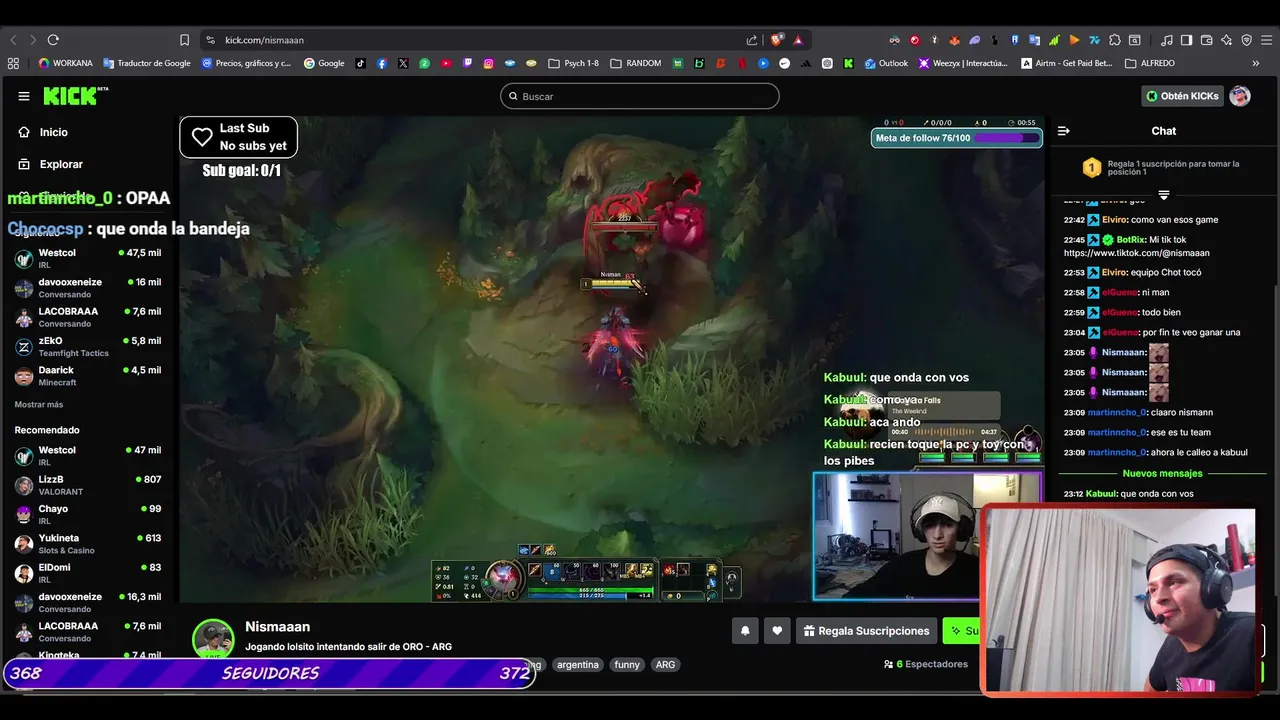Open the X (Twitter) bookmark icon
This screenshot has width=1280, height=720.
click(403, 63)
